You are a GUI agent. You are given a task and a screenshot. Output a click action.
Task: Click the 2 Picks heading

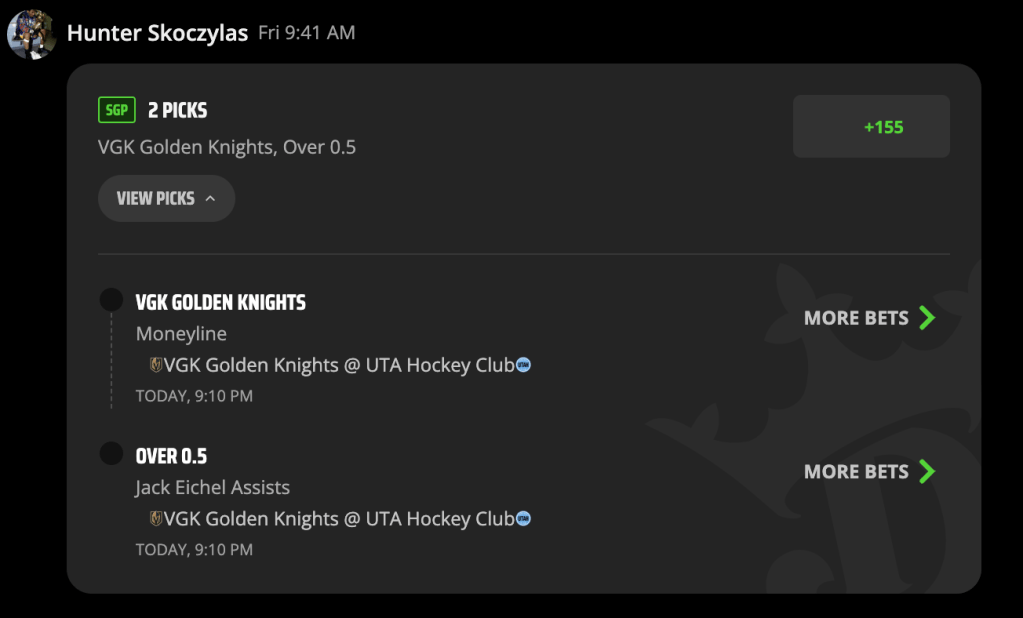coord(177,110)
